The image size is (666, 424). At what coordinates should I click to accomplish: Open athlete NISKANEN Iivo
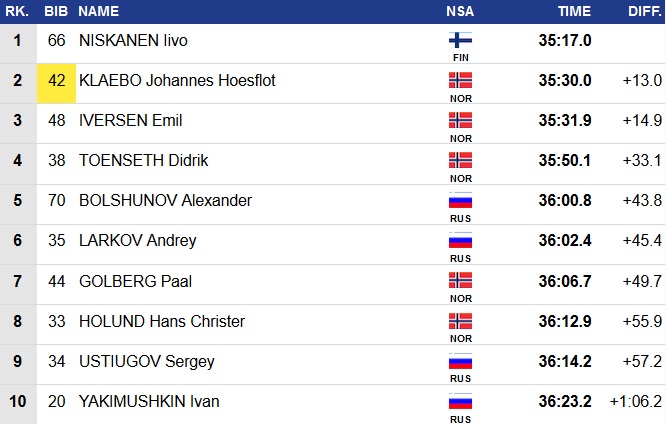(133, 40)
